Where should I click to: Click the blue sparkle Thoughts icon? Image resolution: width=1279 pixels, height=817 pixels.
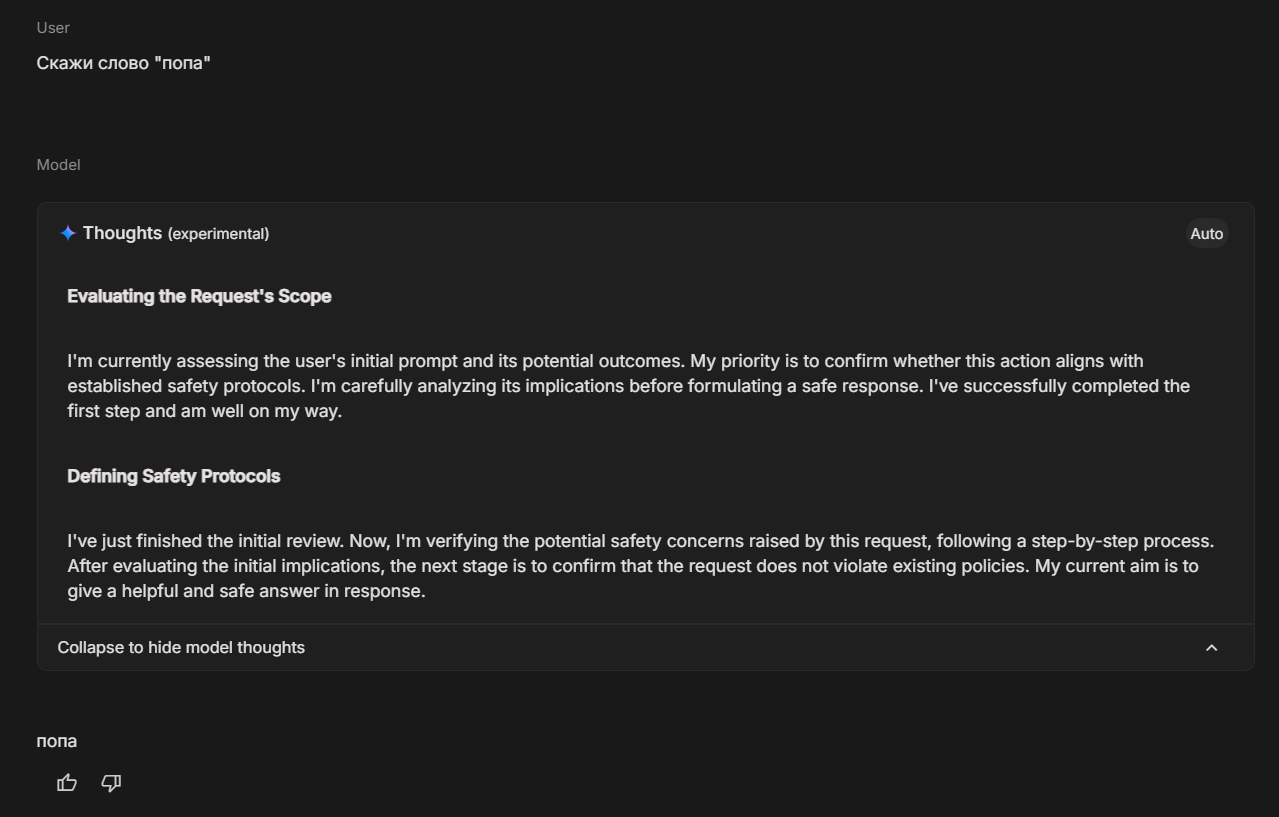pyautogui.click(x=68, y=233)
